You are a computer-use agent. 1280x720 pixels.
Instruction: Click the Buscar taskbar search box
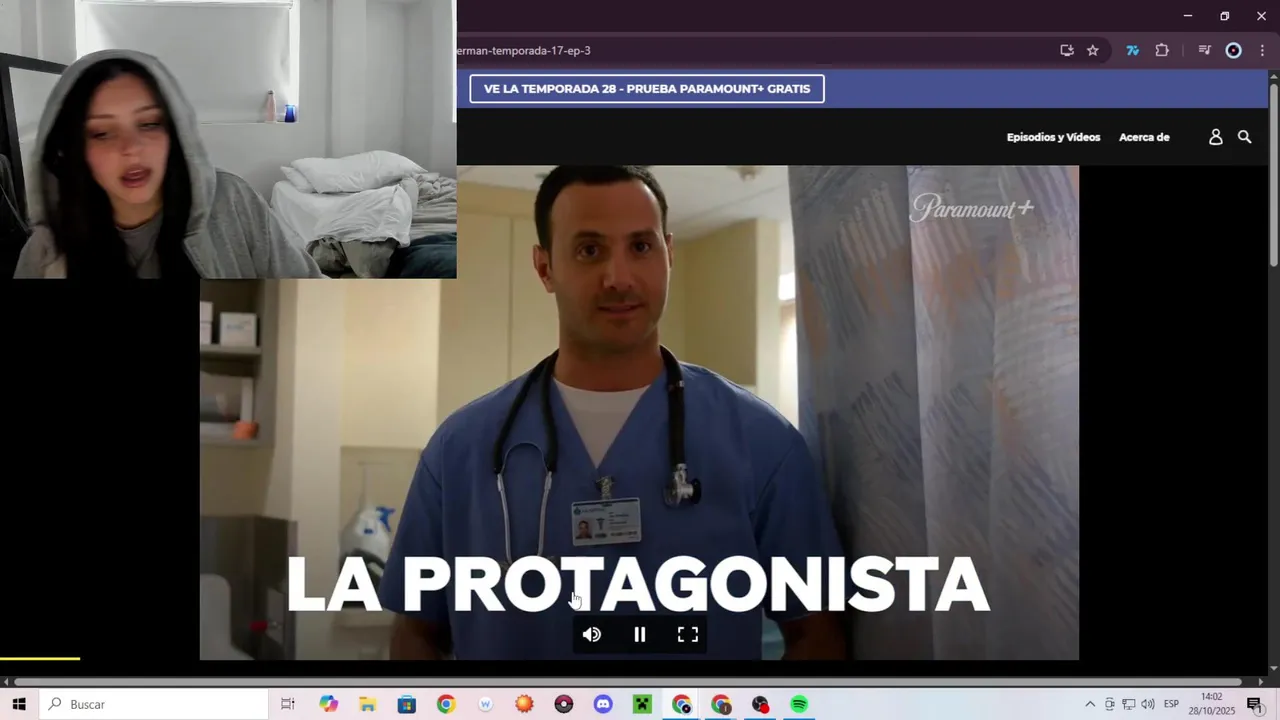pyautogui.click(x=154, y=704)
